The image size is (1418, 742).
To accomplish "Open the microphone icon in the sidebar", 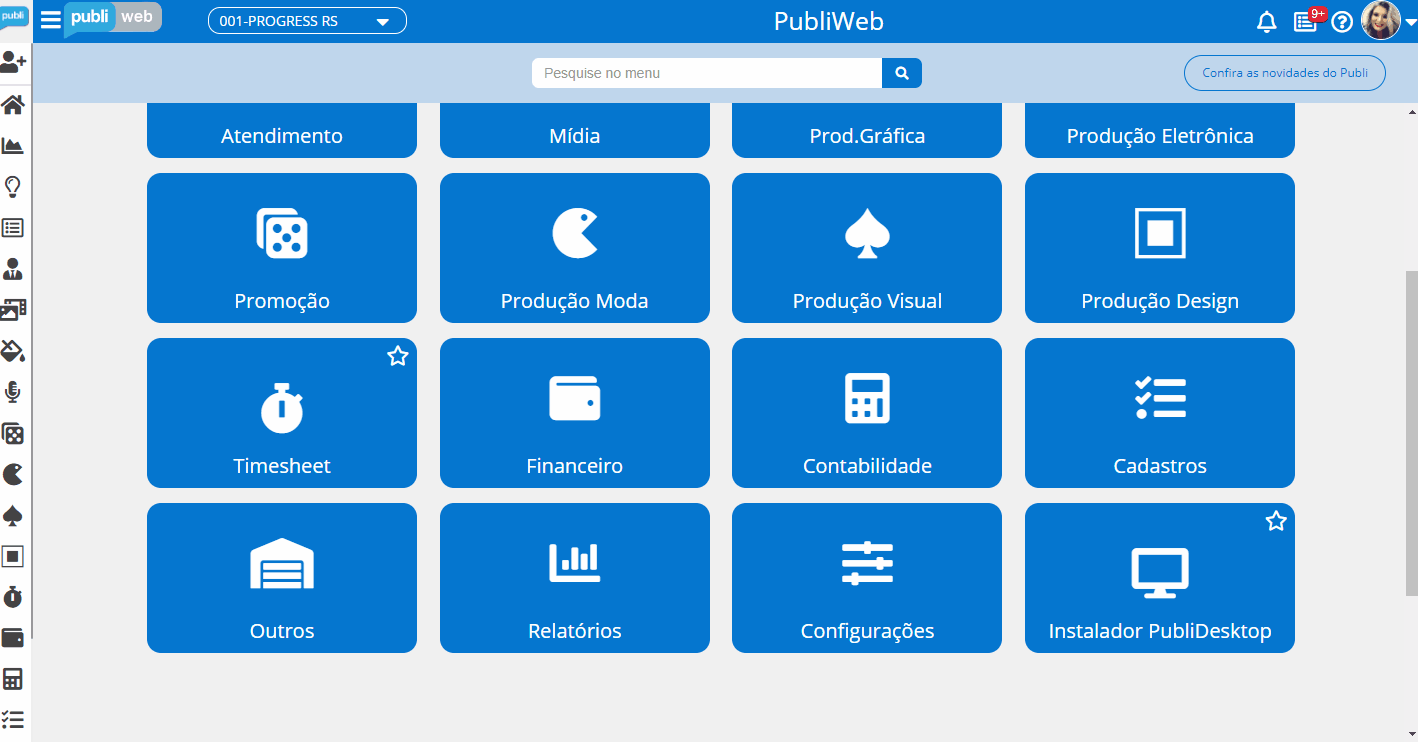I will point(13,392).
